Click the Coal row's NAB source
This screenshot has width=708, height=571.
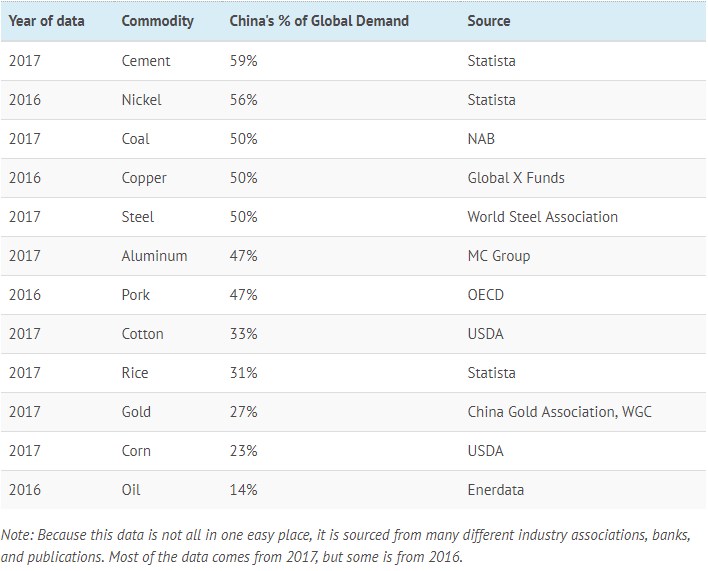point(481,139)
